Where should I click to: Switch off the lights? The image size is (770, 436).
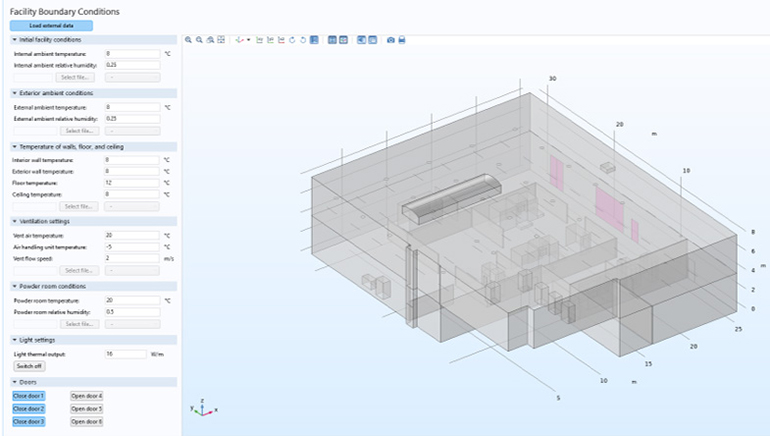(x=29, y=366)
